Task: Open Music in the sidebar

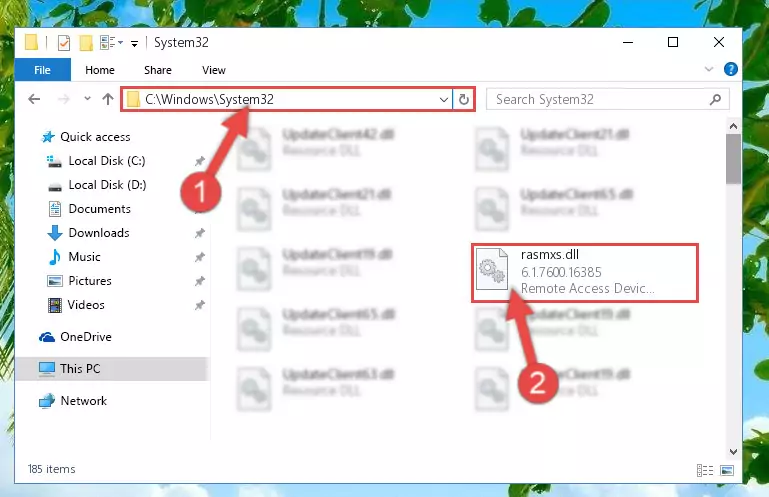Action: coord(84,257)
